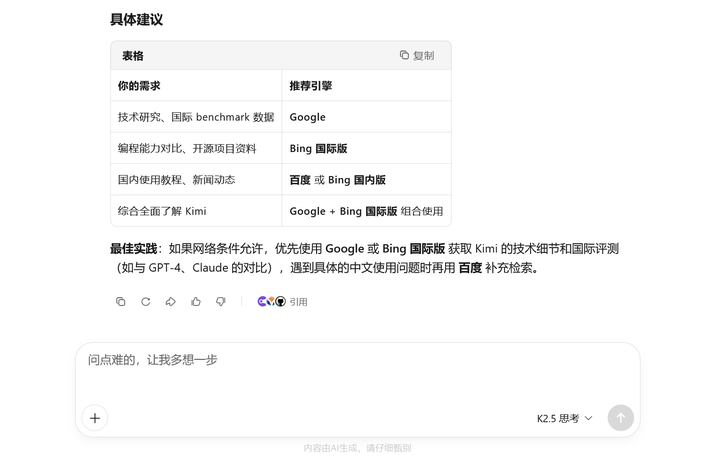Click the 最佳实践 bold text
Image resolution: width=720 pixels, height=457 pixels.
coord(134,249)
